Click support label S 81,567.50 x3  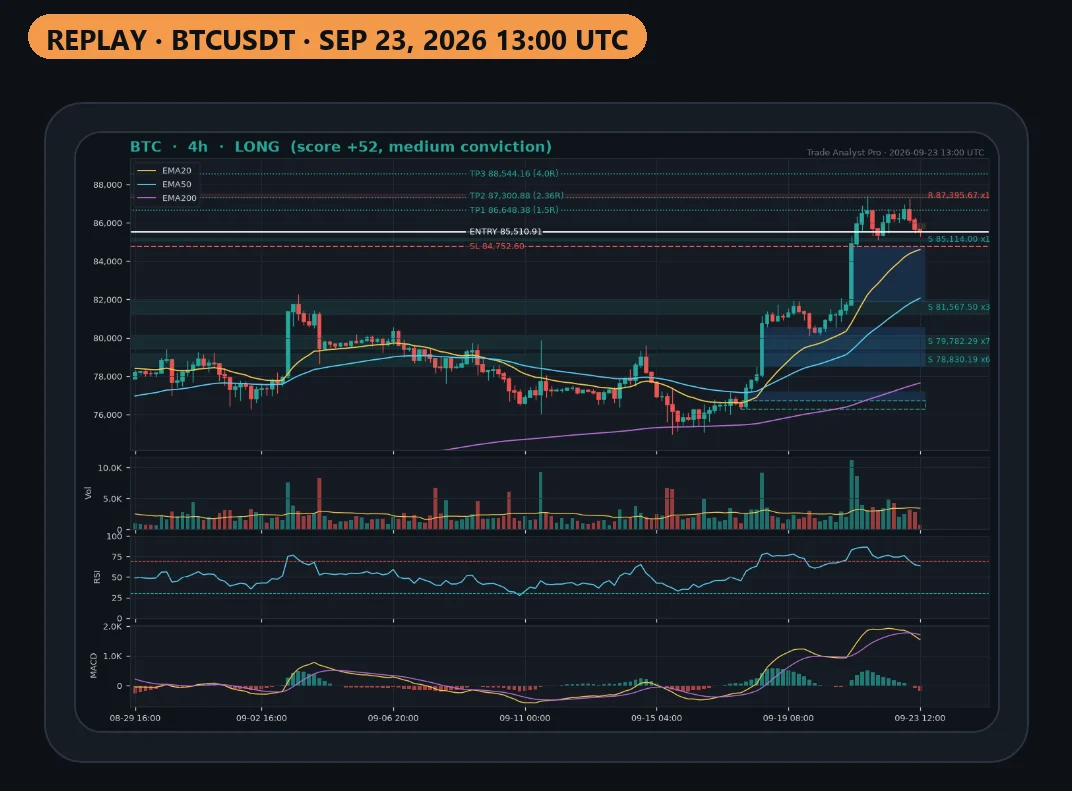(x=958, y=307)
